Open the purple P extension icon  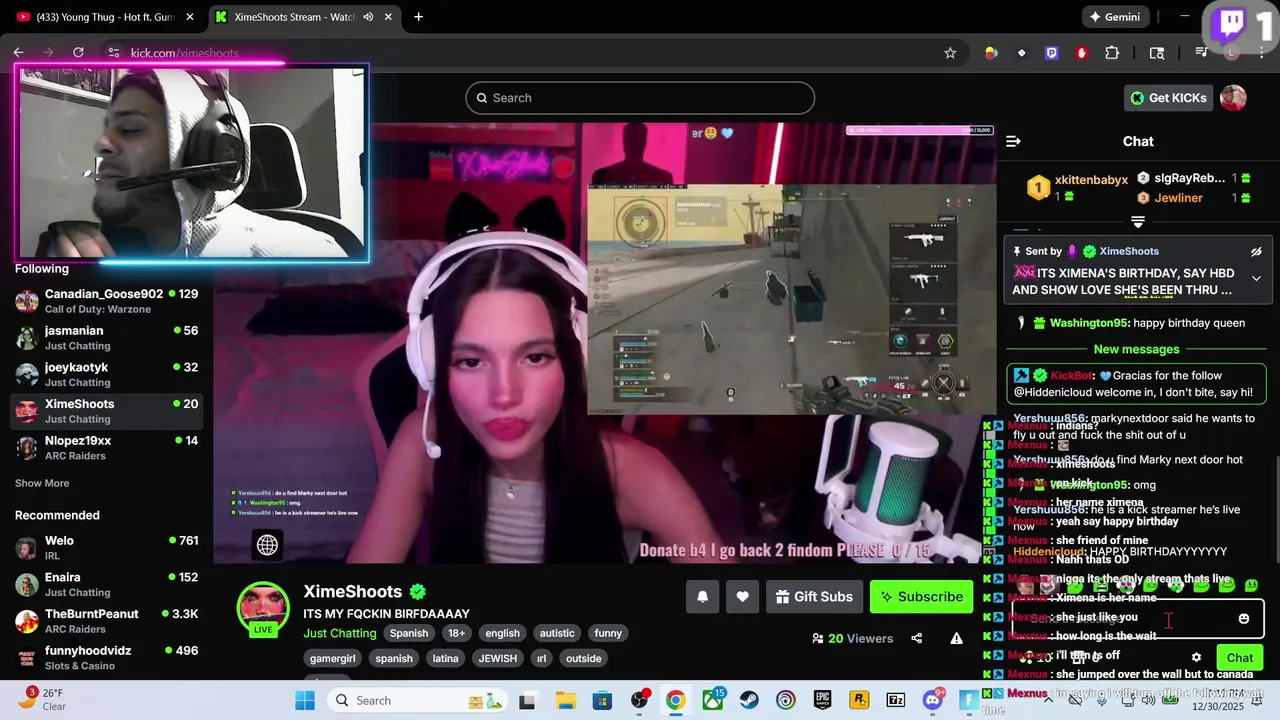pyautogui.click(x=1051, y=53)
